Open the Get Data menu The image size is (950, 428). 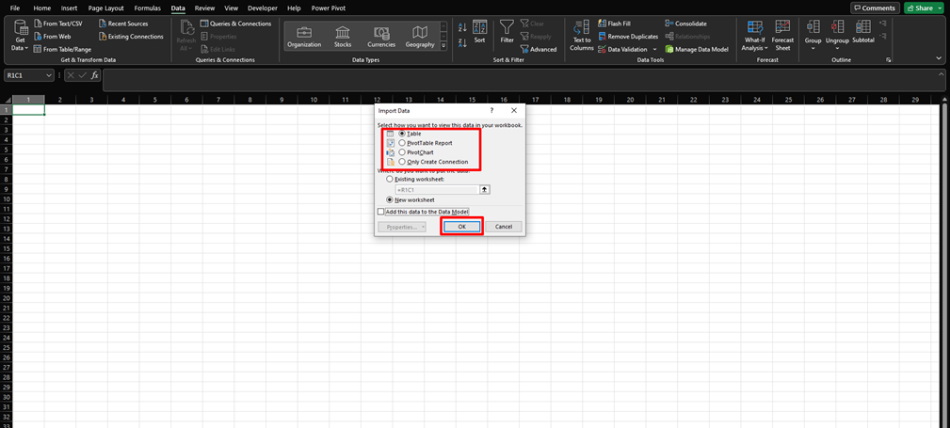click(x=21, y=35)
